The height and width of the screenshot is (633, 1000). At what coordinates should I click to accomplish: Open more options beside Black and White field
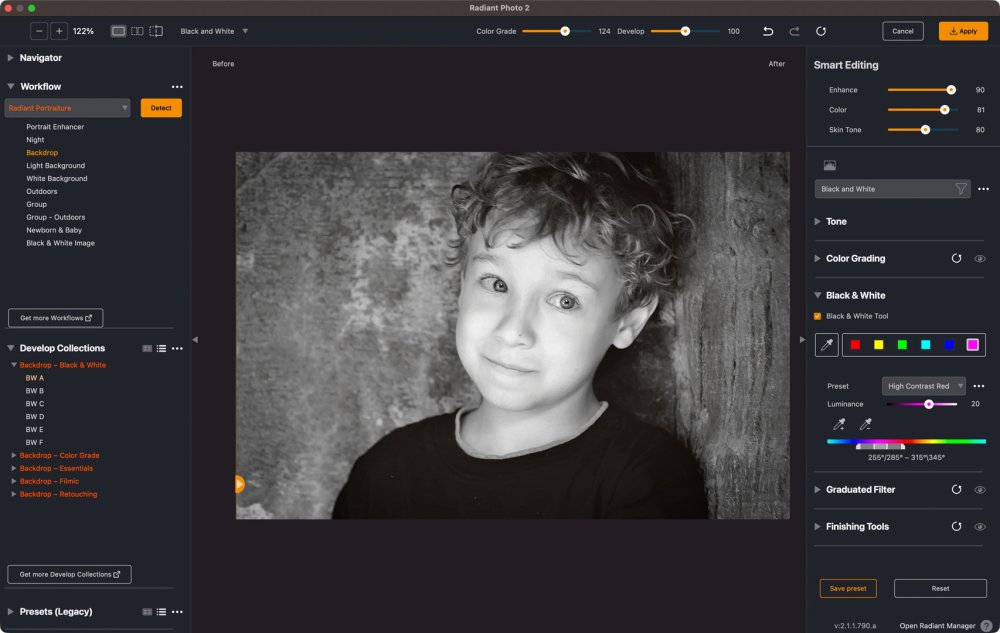(x=983, y=189)
